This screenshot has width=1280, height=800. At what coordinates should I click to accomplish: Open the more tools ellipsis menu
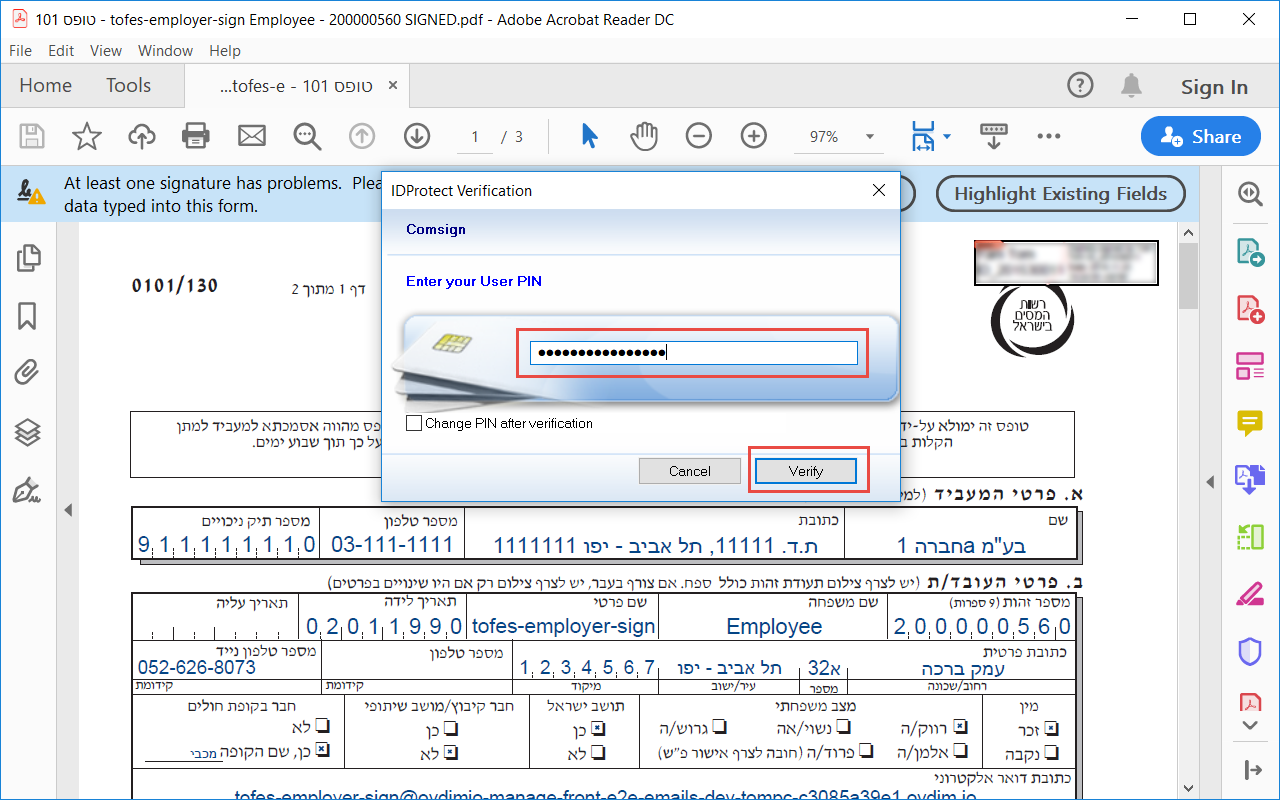coord(1048,137)
